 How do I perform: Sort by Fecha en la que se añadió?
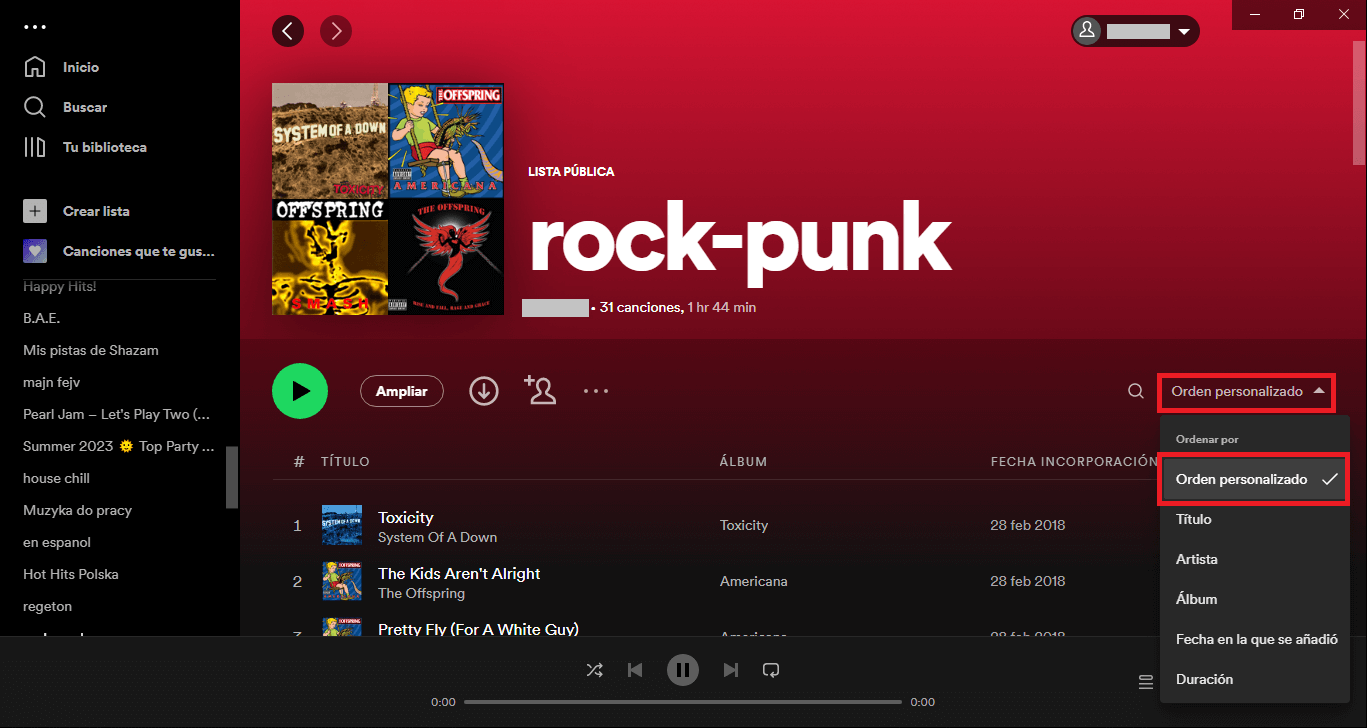coord(1255,639)
